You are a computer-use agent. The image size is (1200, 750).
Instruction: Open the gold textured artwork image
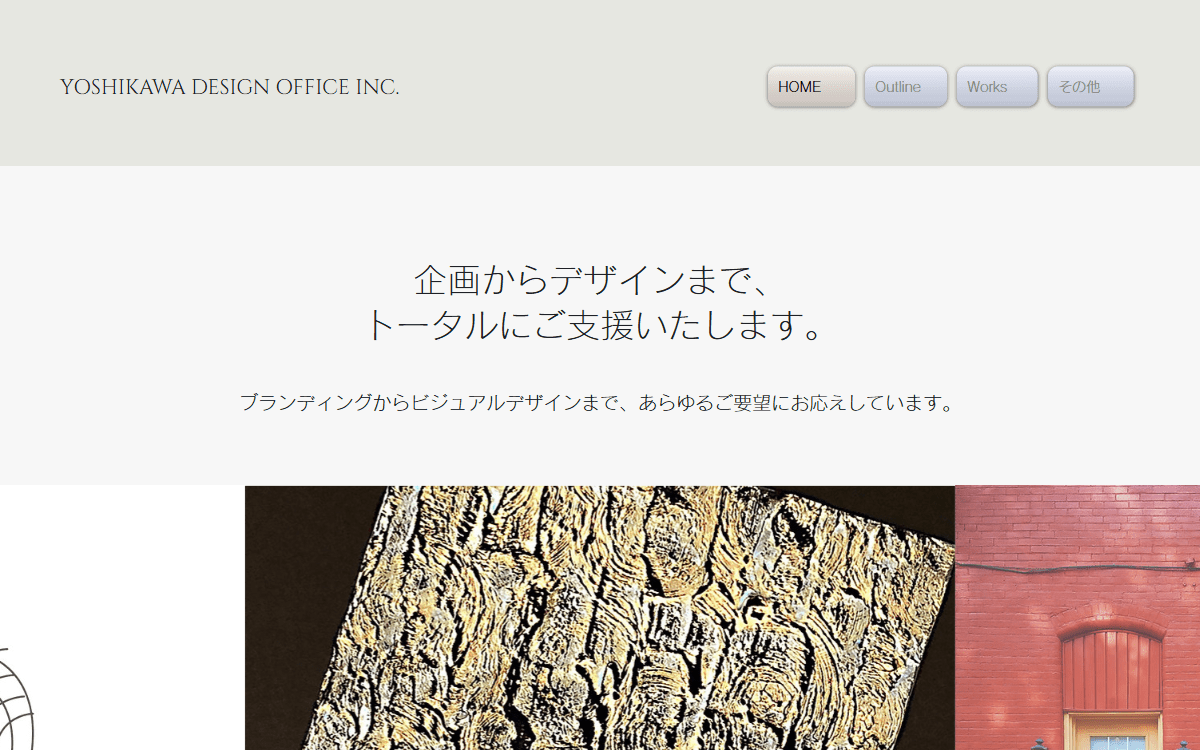point(600,618)
